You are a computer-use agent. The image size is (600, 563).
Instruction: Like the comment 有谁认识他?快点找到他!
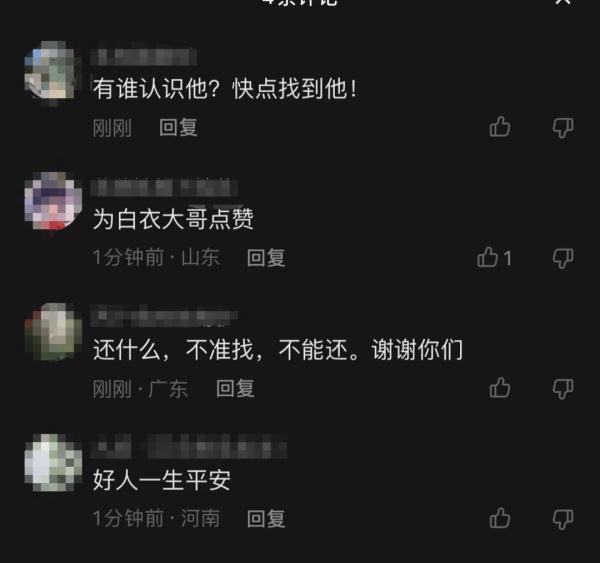tap(500, 127)
